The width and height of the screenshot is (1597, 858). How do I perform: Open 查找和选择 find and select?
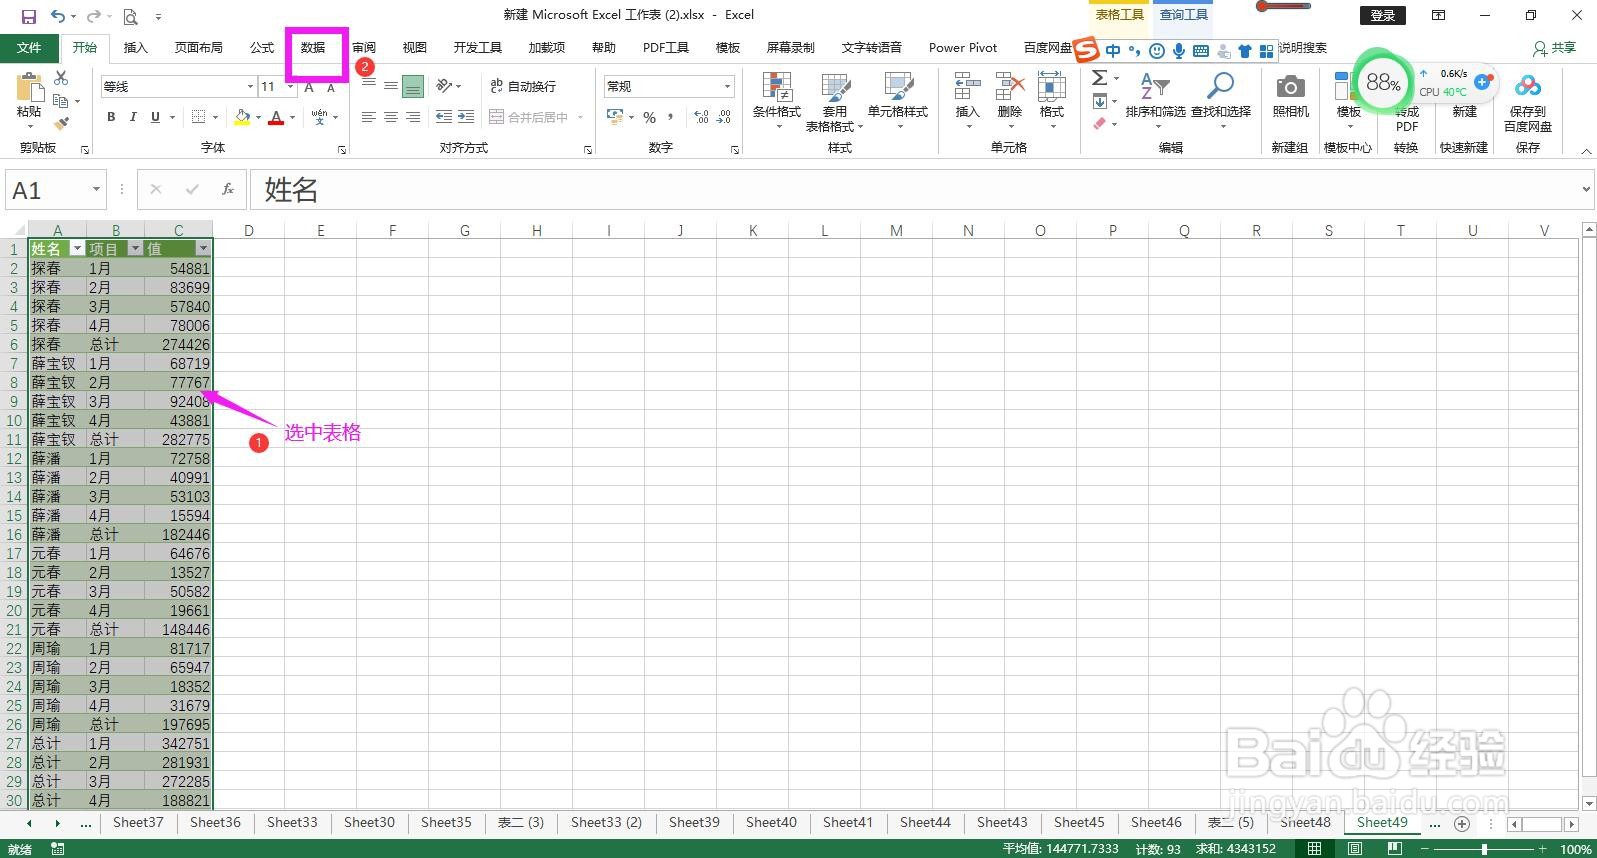click(x=1221, y=98)
